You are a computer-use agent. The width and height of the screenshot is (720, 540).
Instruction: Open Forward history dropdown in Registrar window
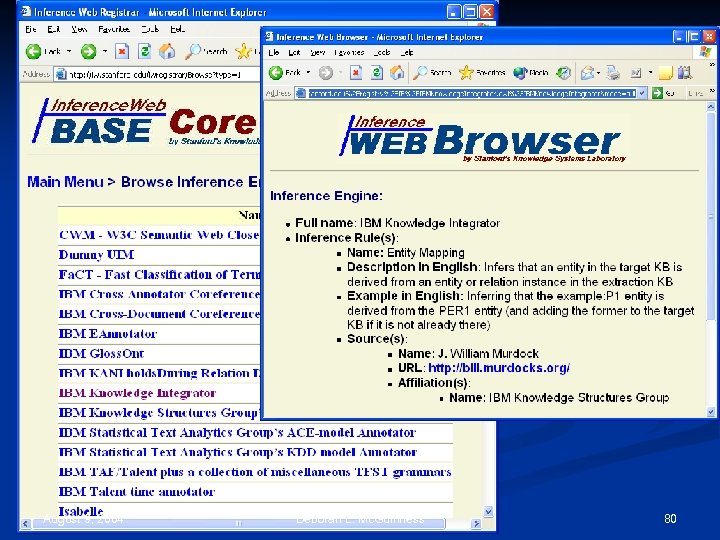tap(105, 51)
